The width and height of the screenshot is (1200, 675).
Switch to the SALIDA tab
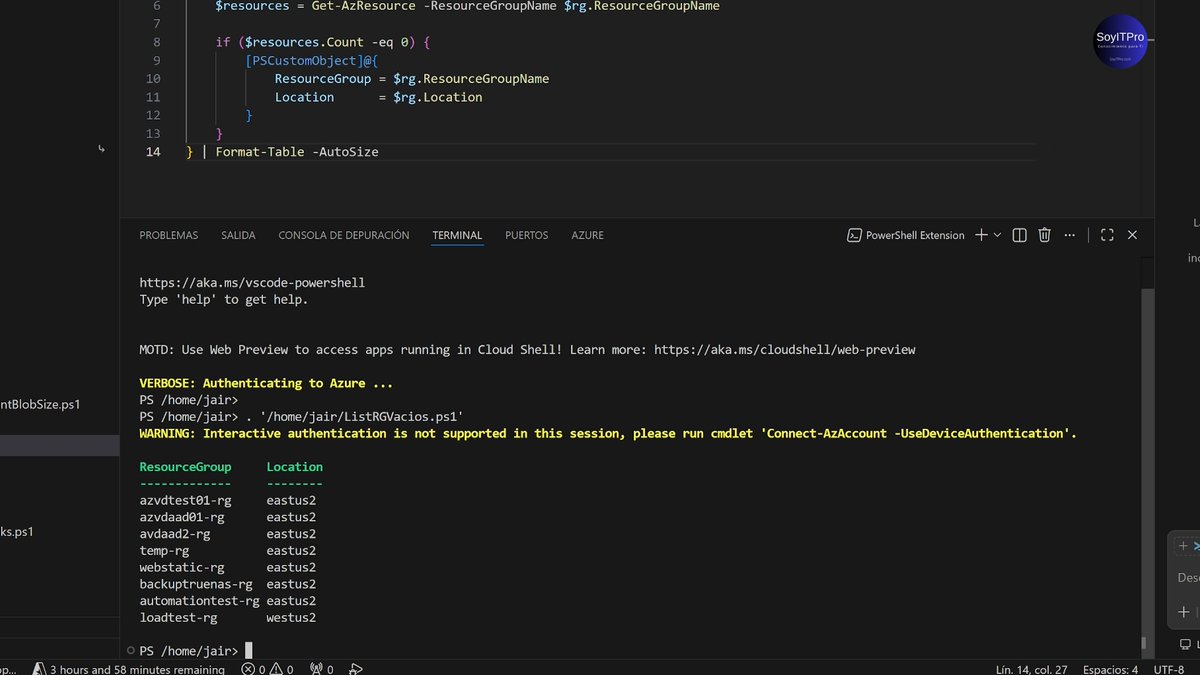(x=238, y=235)
